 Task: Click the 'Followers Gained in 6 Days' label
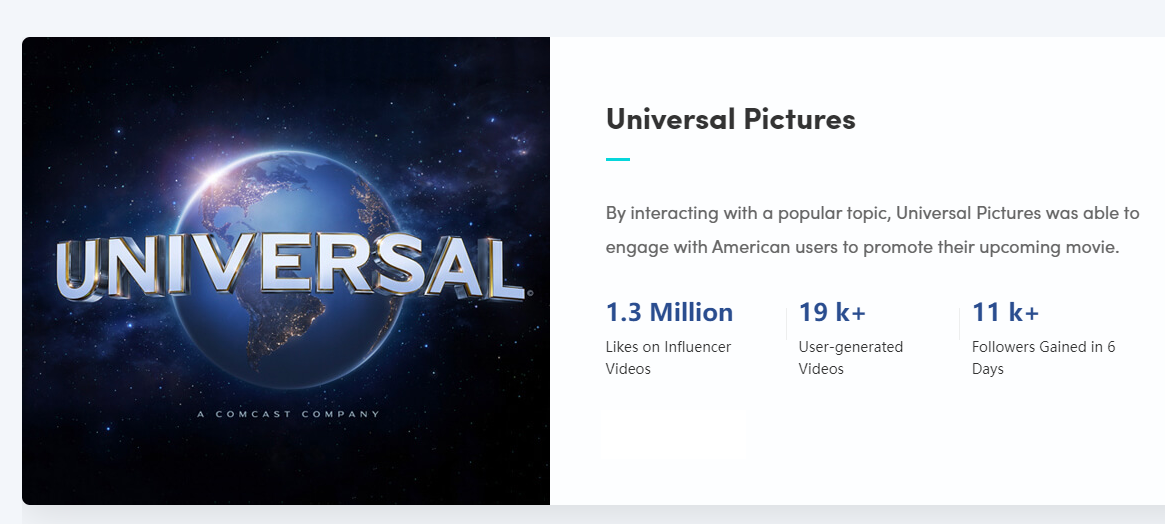(x=1043, y=358)
